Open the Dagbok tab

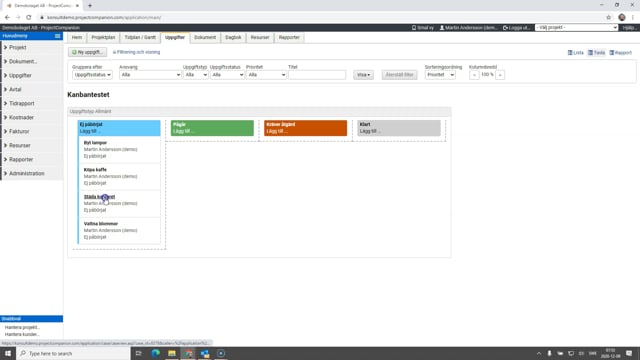pos(233,38)
